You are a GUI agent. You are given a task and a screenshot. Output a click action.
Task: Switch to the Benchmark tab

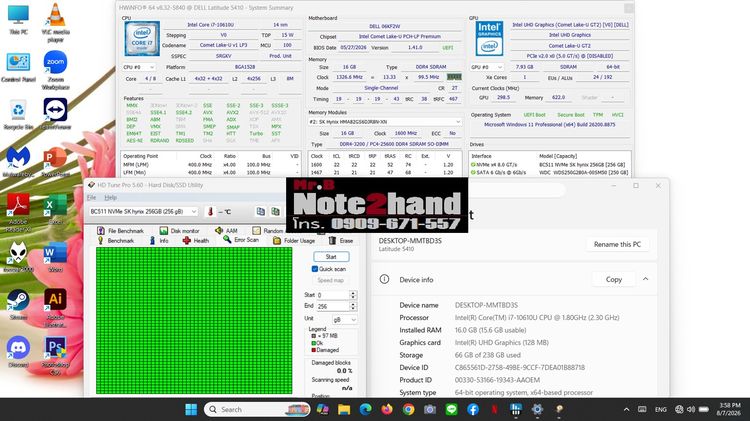pos(115,241)
